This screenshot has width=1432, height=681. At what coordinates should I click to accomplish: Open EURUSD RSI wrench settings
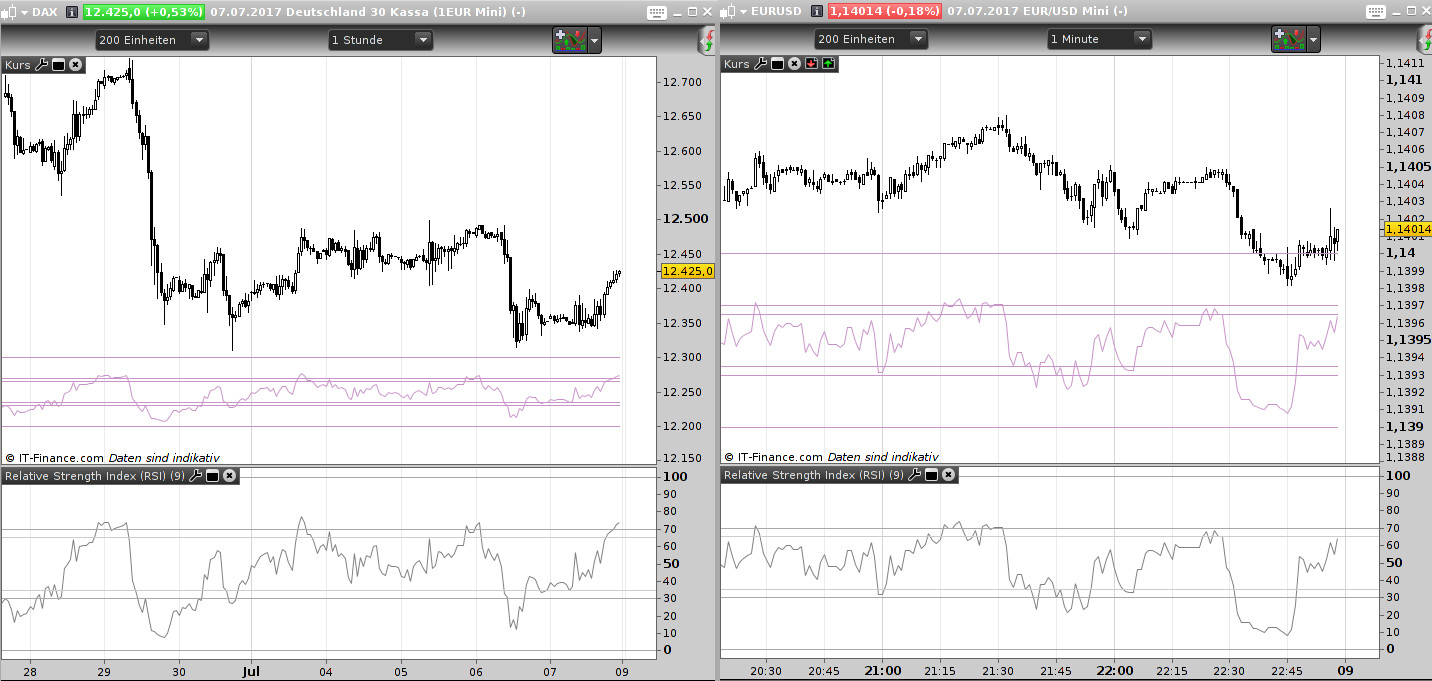click(914, 475)
